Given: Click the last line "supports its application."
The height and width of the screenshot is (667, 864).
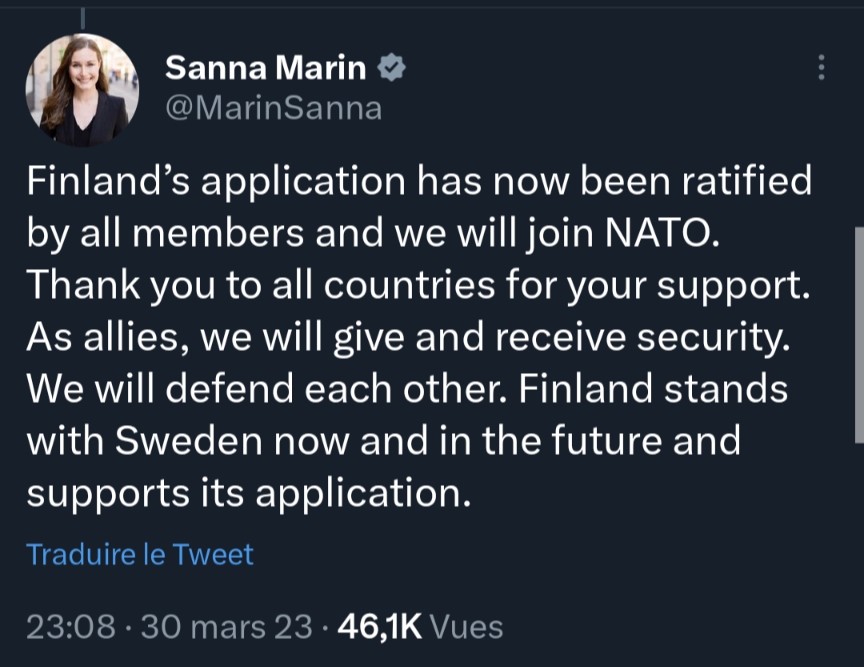Looking at the screenshot, I should 248,493.
